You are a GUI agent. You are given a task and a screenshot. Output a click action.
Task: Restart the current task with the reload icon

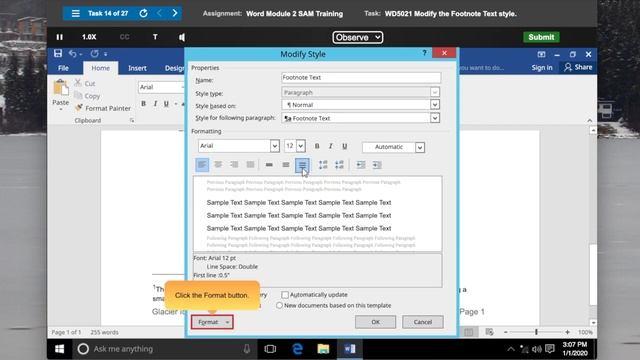pos(143,13)
